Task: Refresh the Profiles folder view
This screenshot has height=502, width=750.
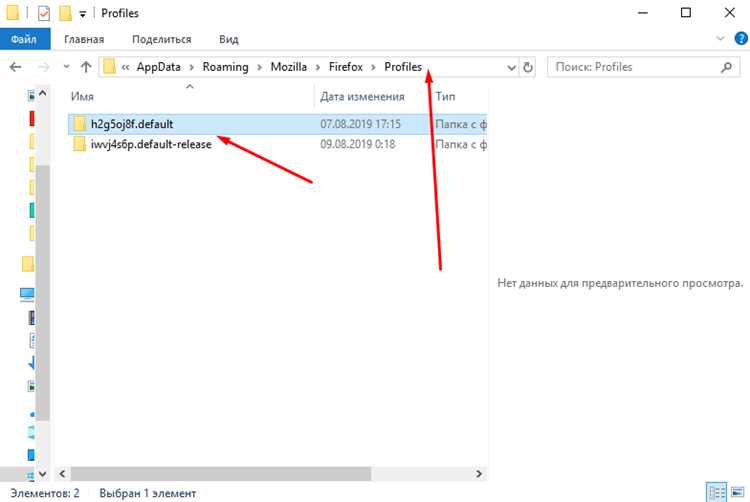Action: click(x=528, y=67)
